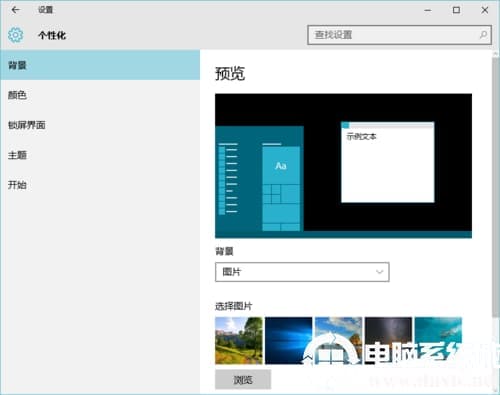The width and height of the screenshot is (500, 395).
Task: Maximize the settings window
Action: coord(456,10)
